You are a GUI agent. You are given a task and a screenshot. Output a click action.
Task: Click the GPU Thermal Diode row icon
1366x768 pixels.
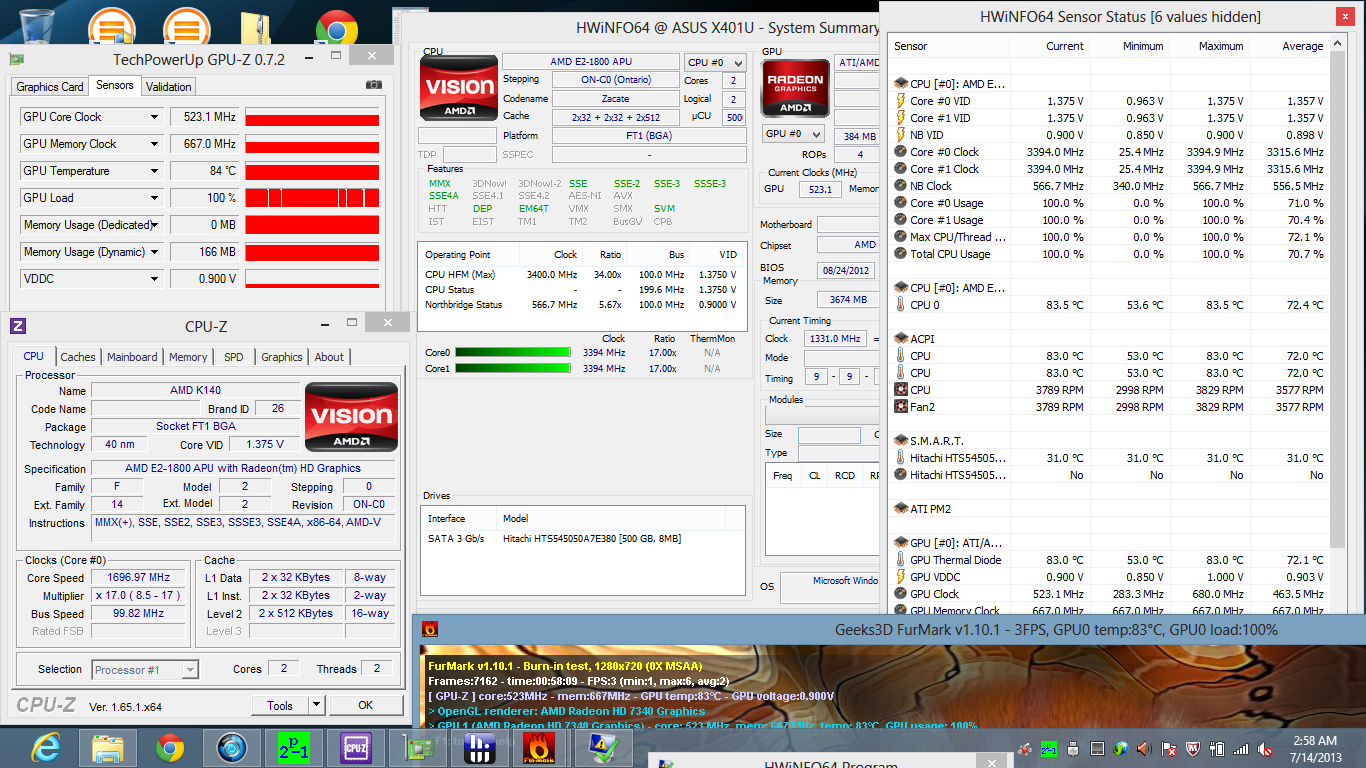(x=900, y=560)
